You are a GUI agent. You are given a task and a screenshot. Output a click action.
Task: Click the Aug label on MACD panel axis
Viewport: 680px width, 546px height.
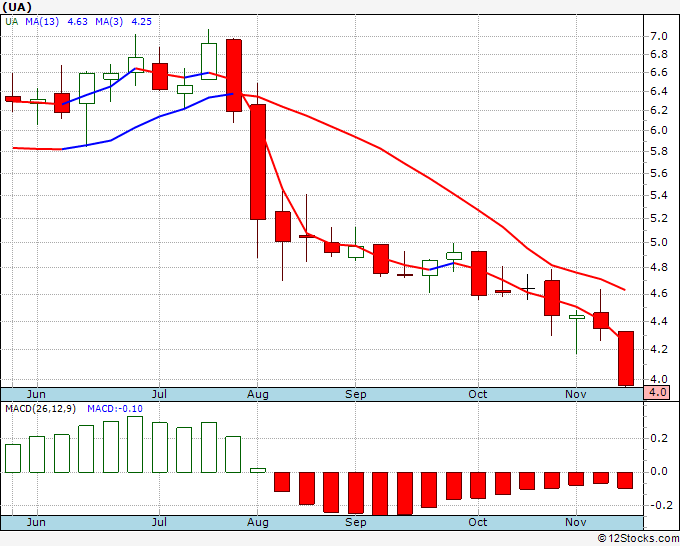[258, 522]
